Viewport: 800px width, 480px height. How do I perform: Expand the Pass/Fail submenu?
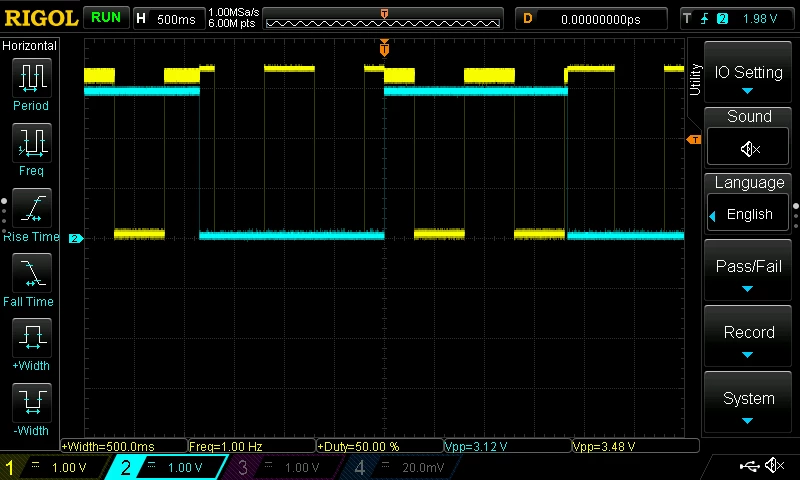748,270
